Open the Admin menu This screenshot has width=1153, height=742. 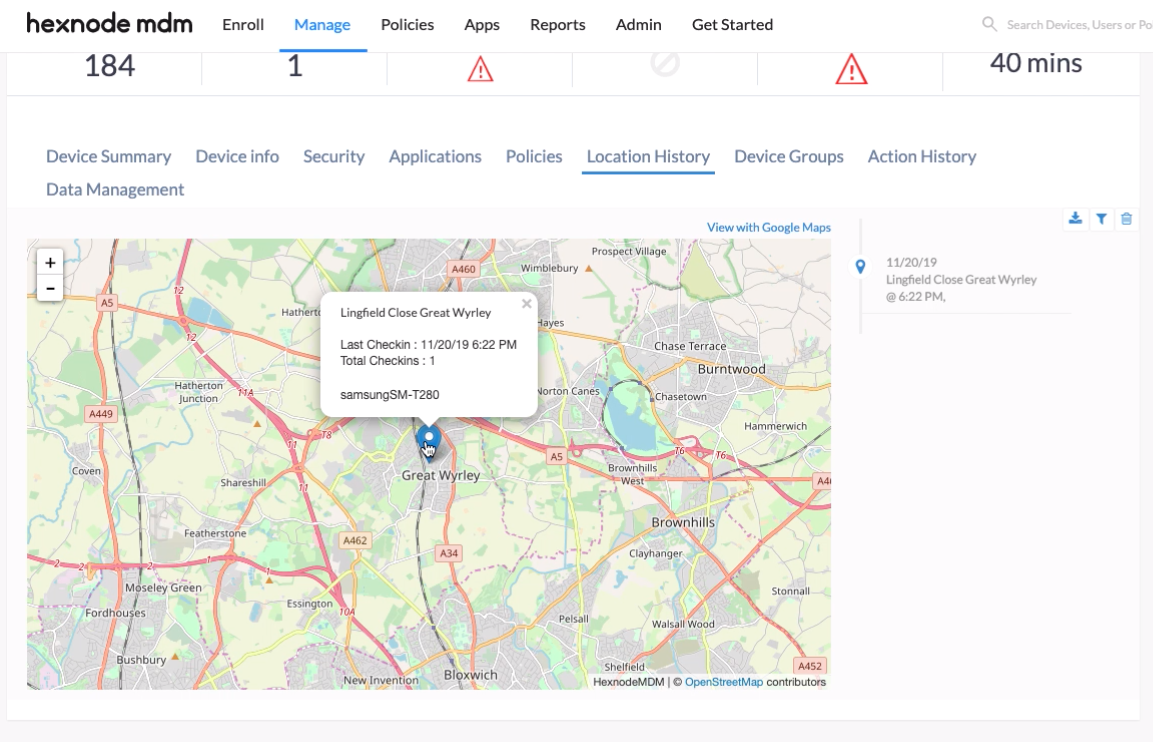638,24
